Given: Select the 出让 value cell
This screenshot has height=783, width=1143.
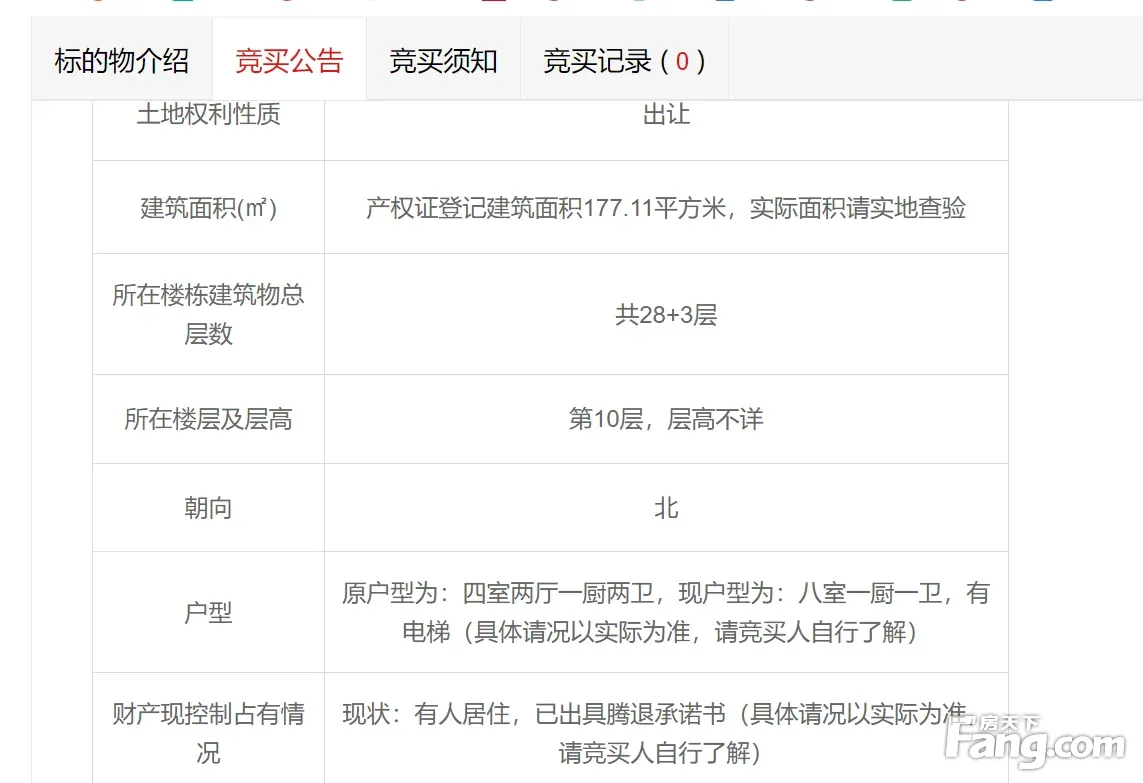Looking at the screenshot, I should pyautogui.click(x=666, y=115).
